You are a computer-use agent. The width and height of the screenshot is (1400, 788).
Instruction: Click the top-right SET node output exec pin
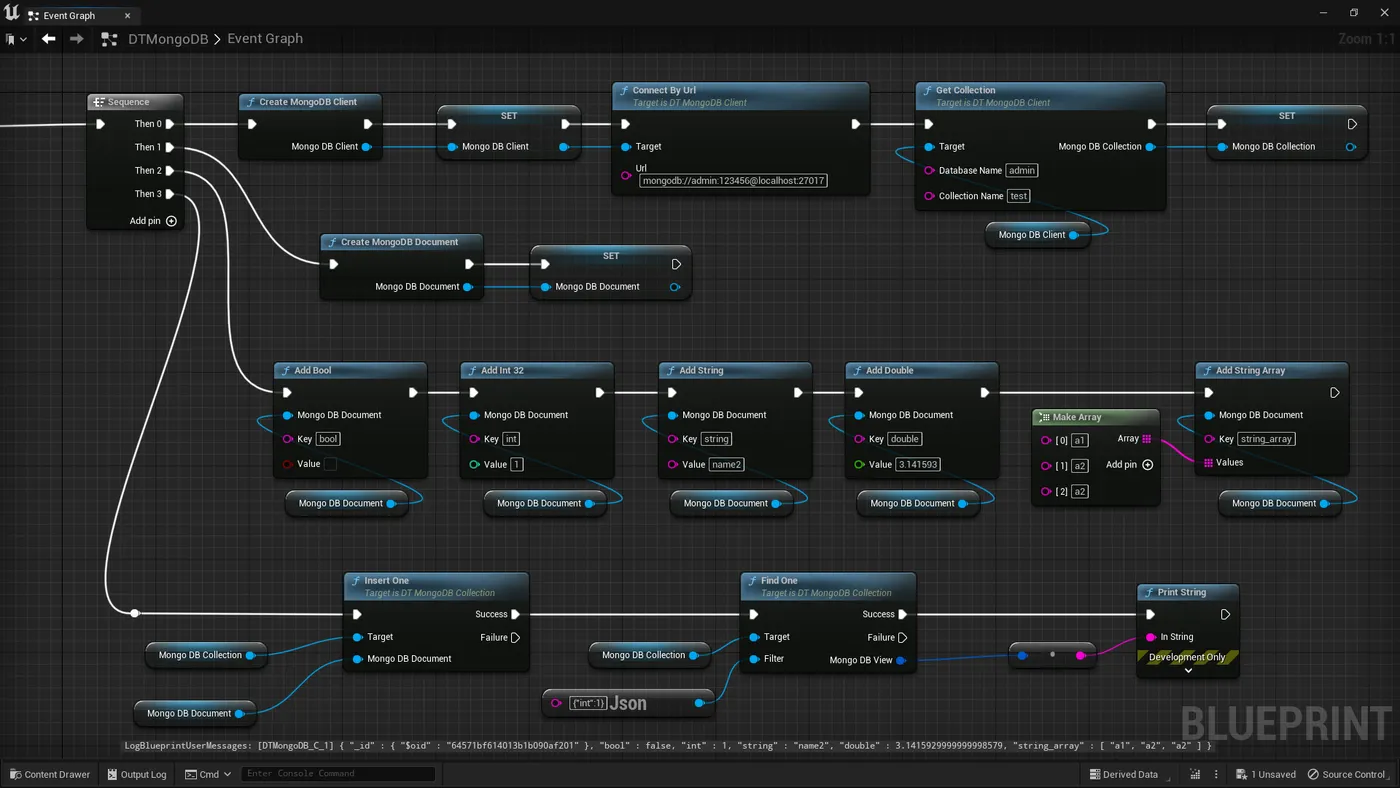click(1352, 124)
